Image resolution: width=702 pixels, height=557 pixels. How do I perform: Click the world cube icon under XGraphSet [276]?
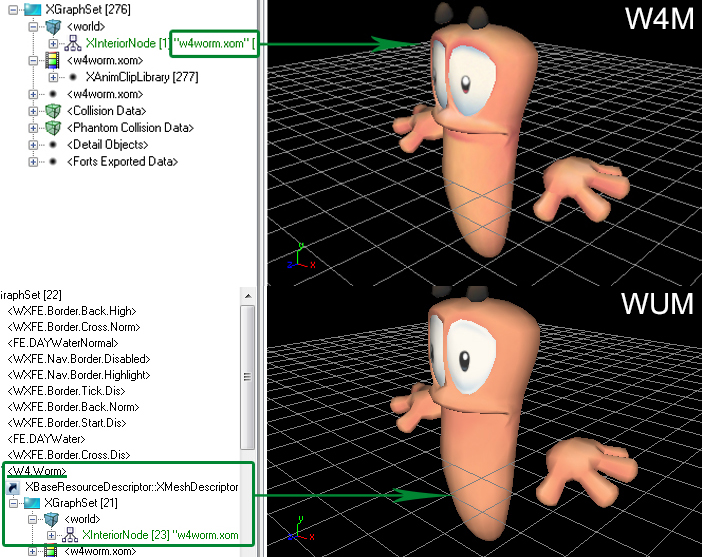coord(53,26)
